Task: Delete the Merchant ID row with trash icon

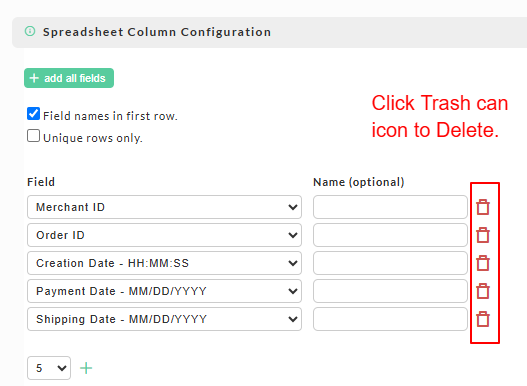Action: [x=483, y=207]
